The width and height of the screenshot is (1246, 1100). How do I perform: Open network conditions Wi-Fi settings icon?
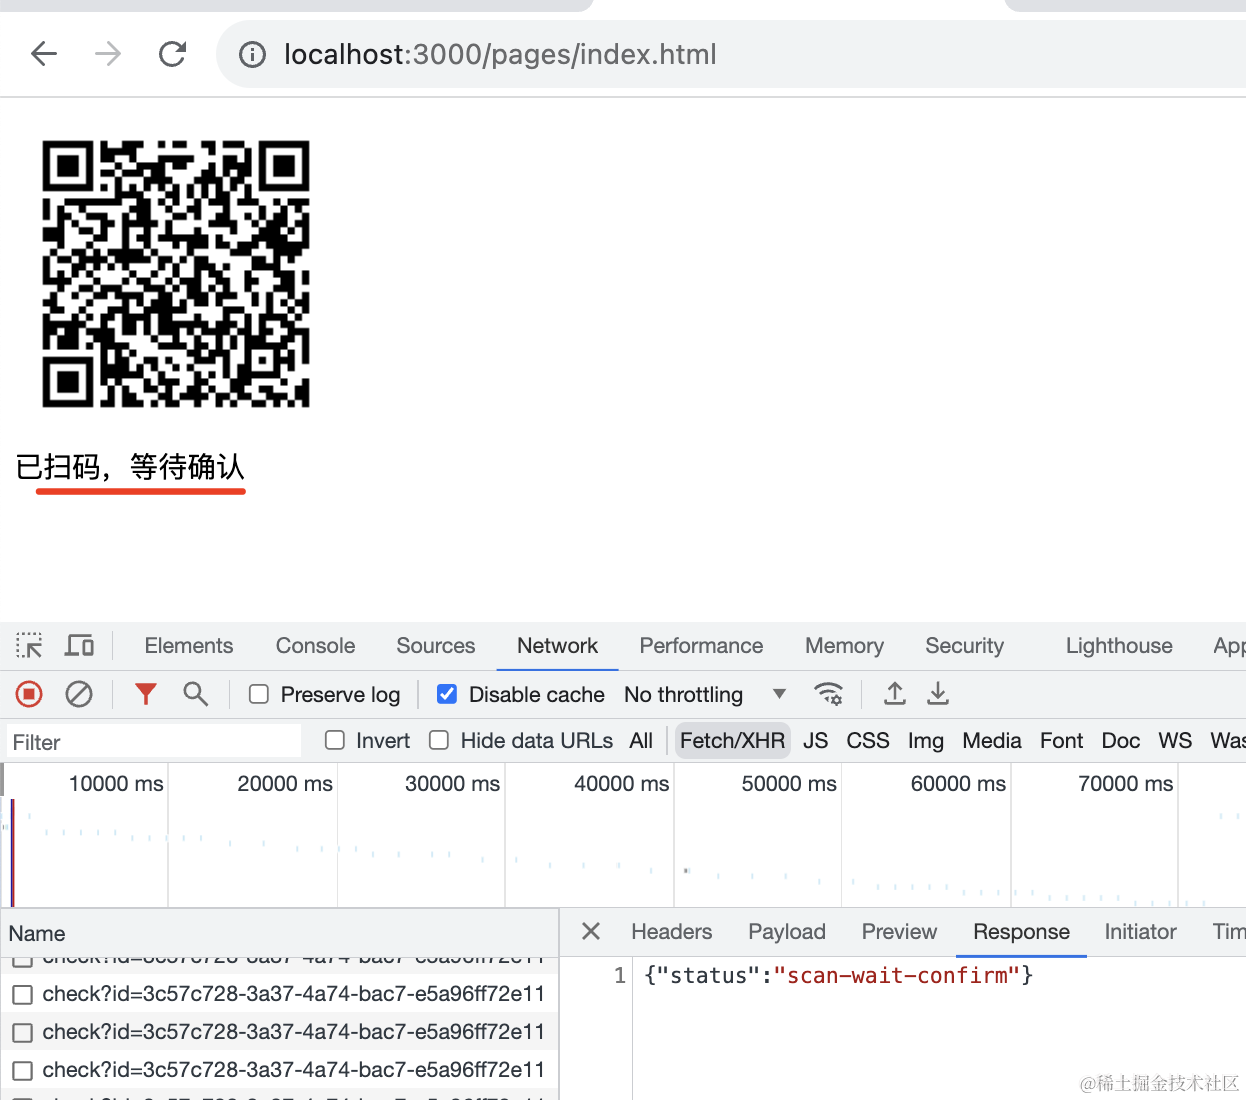pos(828,694)
